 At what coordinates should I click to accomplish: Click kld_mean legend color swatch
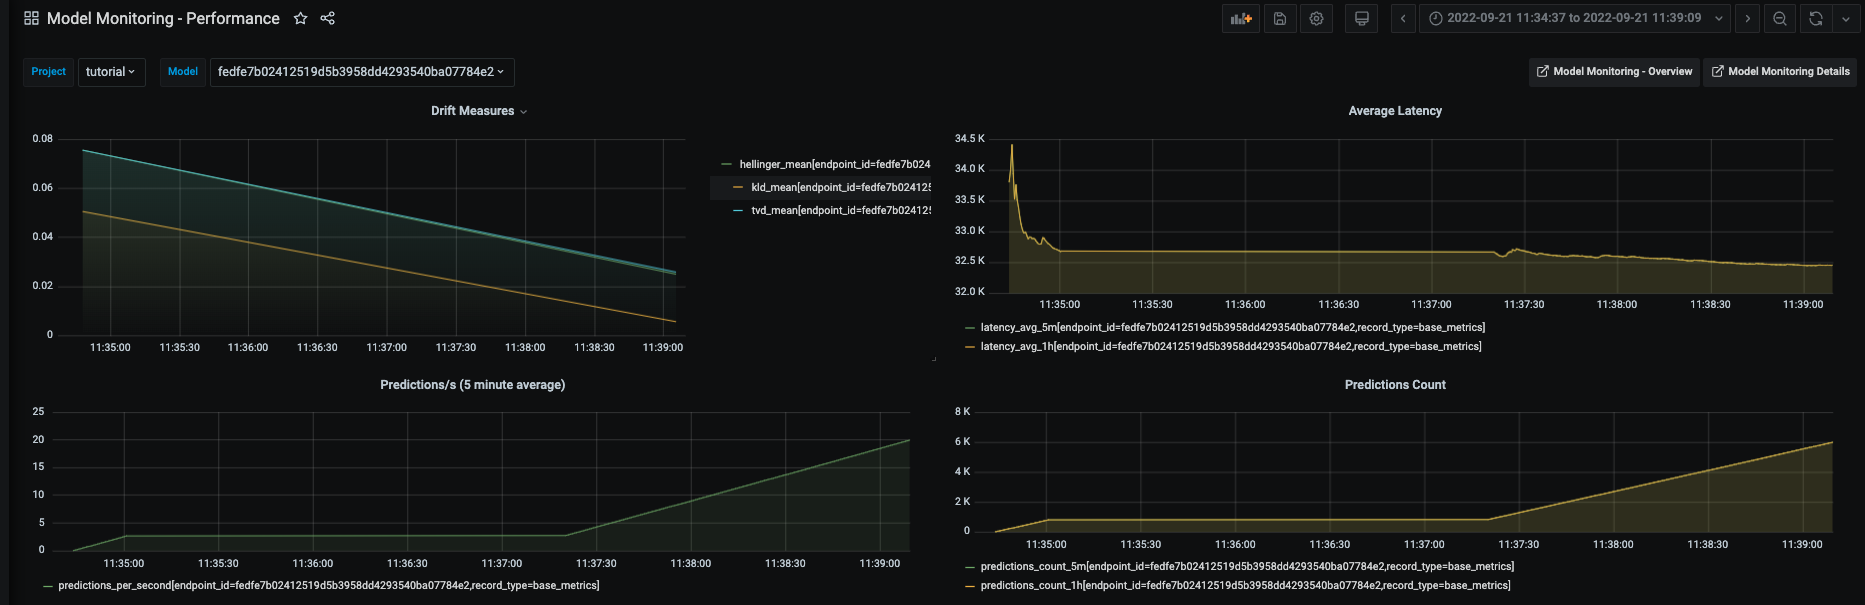click(738, 187)
